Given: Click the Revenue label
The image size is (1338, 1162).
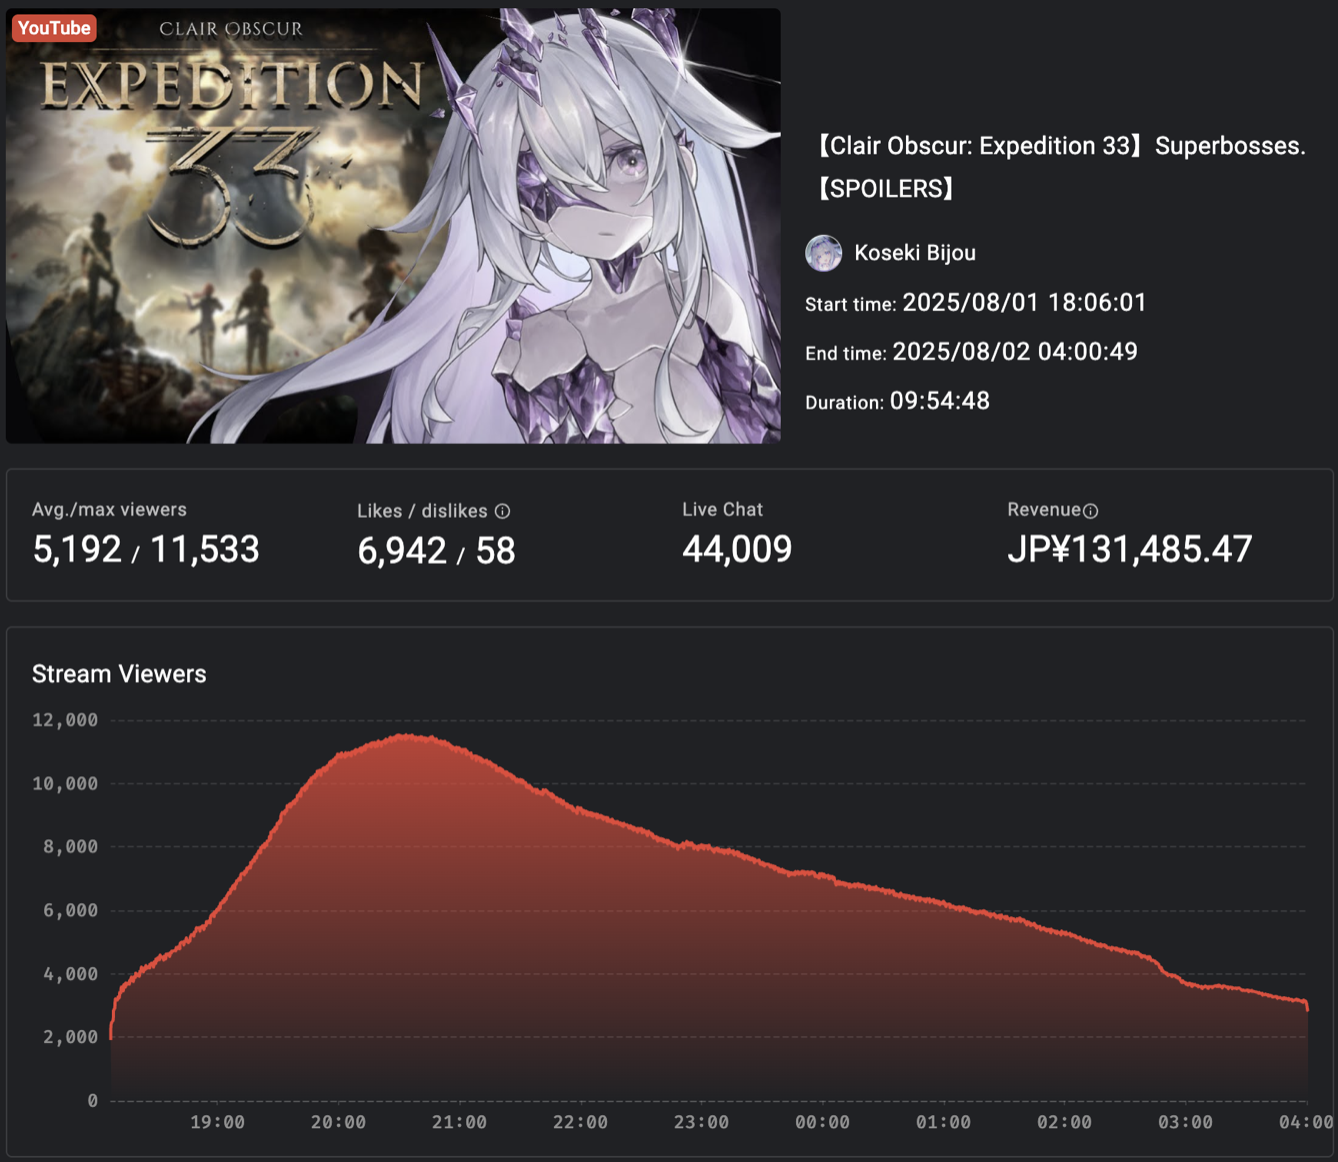Looking at the screenshot, I should pyautogui.click(x=1044, y=510).
